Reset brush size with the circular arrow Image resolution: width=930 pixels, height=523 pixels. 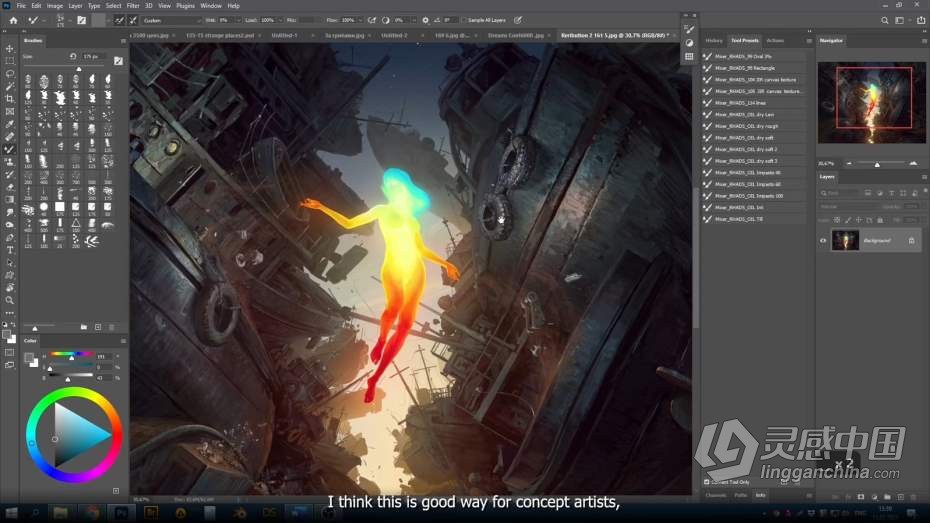tap(73, 56)
